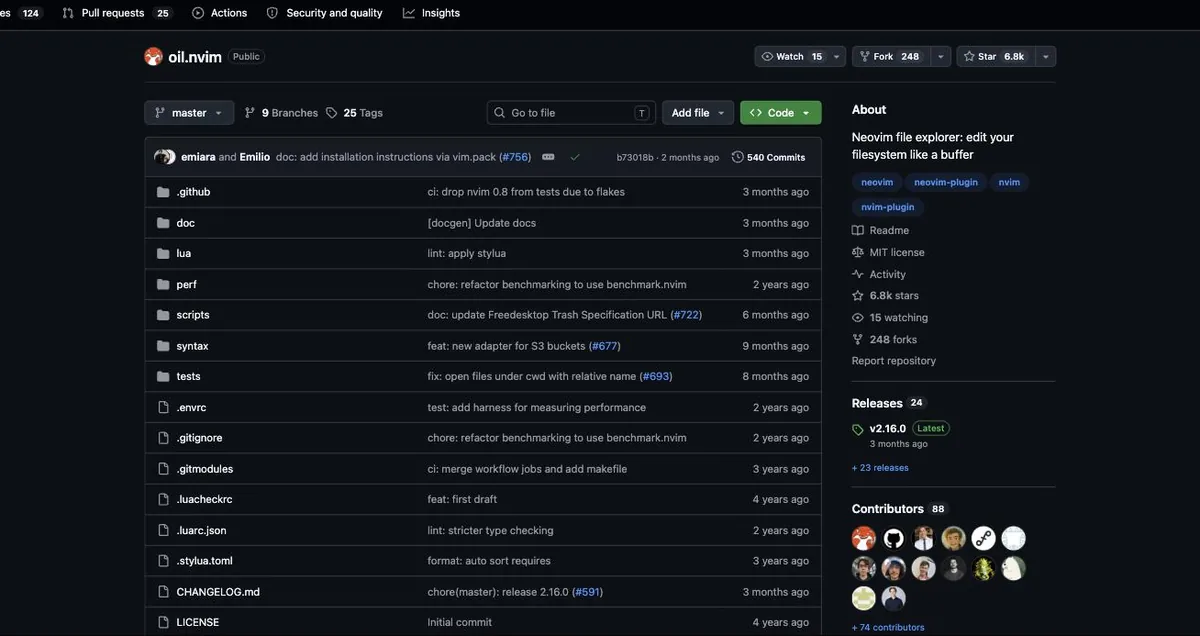Click the scale icon beside MIT license

pos(858,252)
